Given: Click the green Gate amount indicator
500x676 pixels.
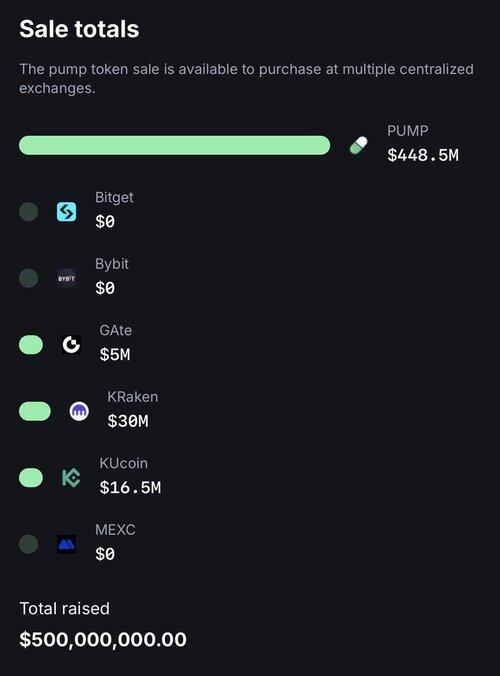Looking at the screenshot, I should 31,345.
